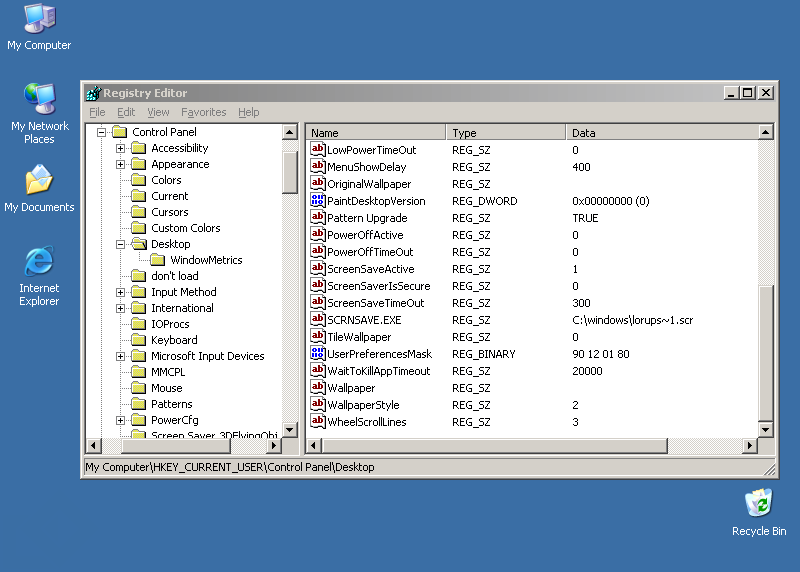This screenshot has height=572, width=800.
Task: Open the View menu
Action: [158, 112]
